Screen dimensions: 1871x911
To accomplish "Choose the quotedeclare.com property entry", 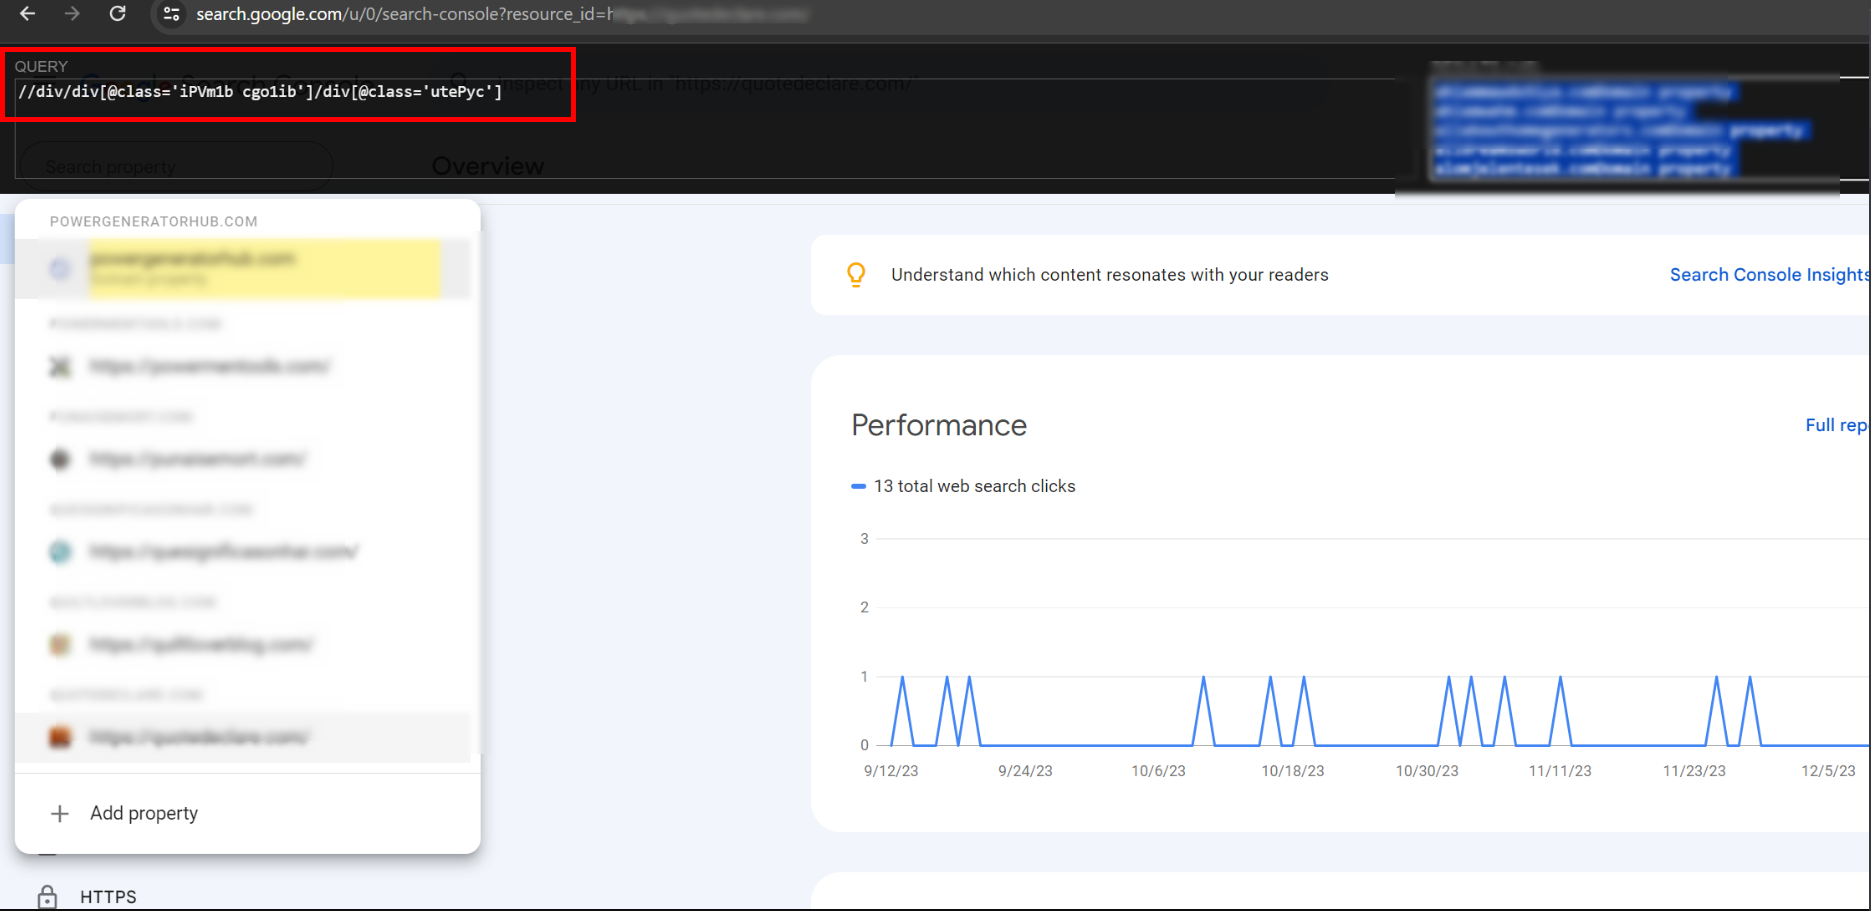I will pos(200,738).
